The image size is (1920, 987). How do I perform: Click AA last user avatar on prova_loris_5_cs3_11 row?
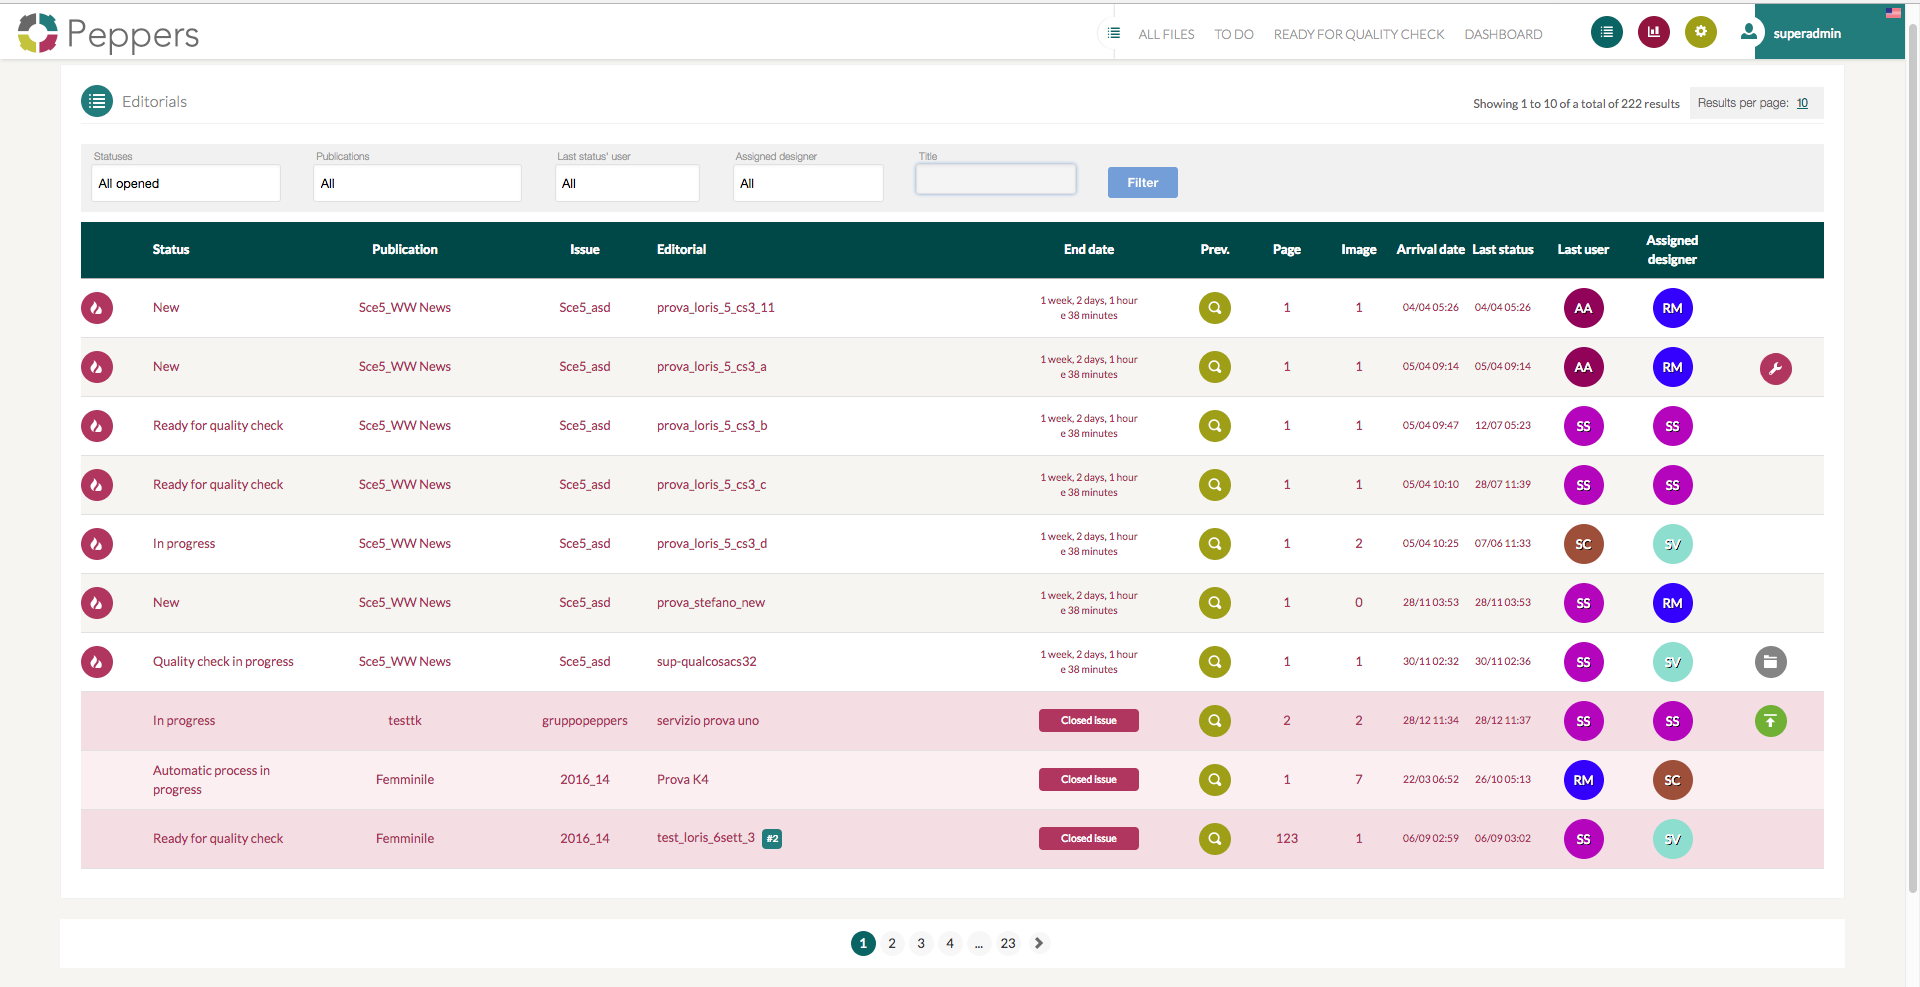coord(1583,308)
